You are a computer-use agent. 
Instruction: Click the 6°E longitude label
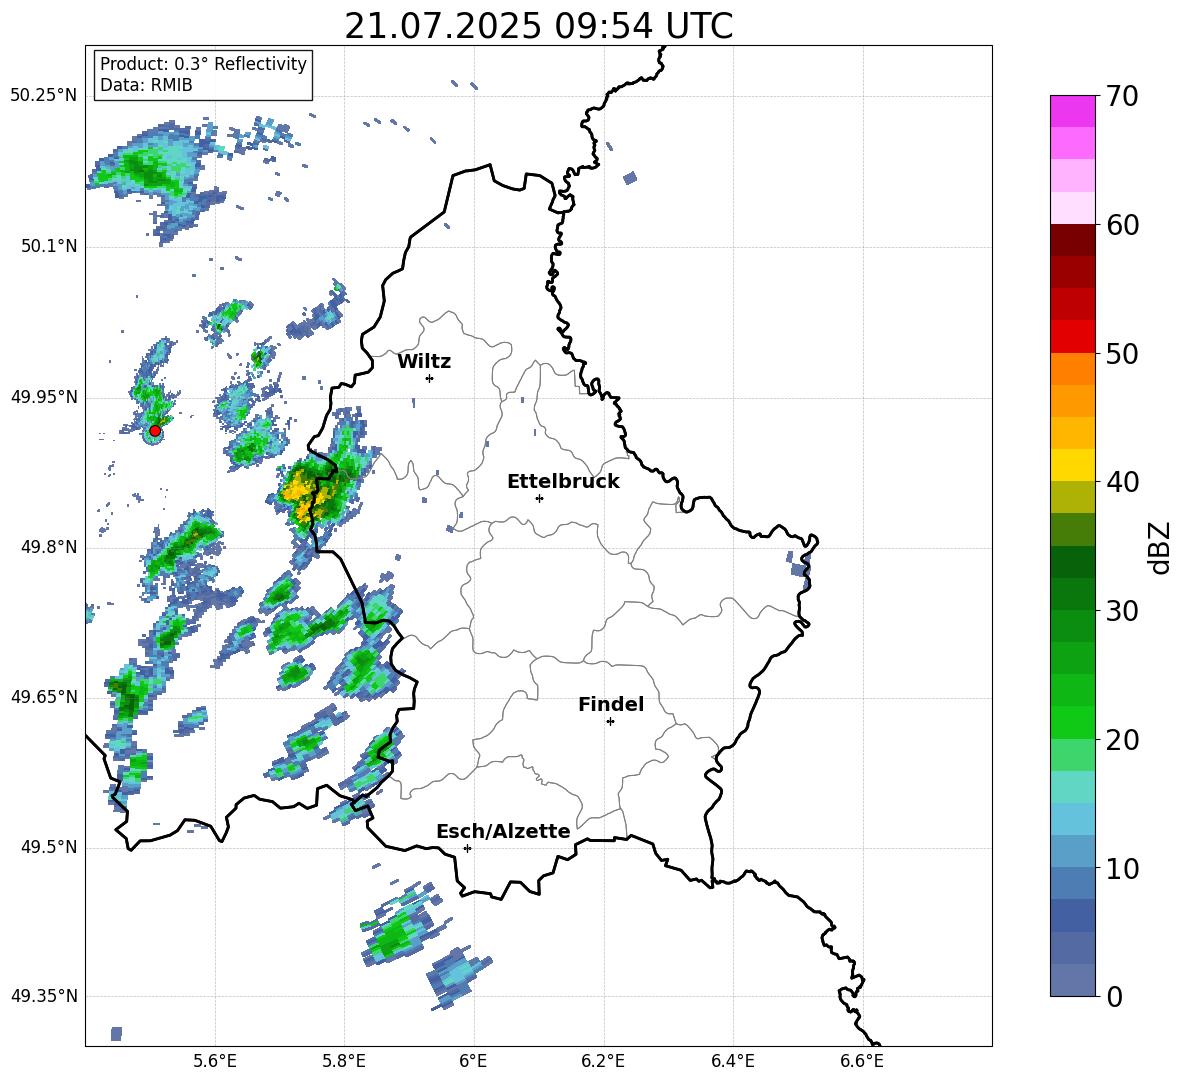click(x=473, y=1062)
